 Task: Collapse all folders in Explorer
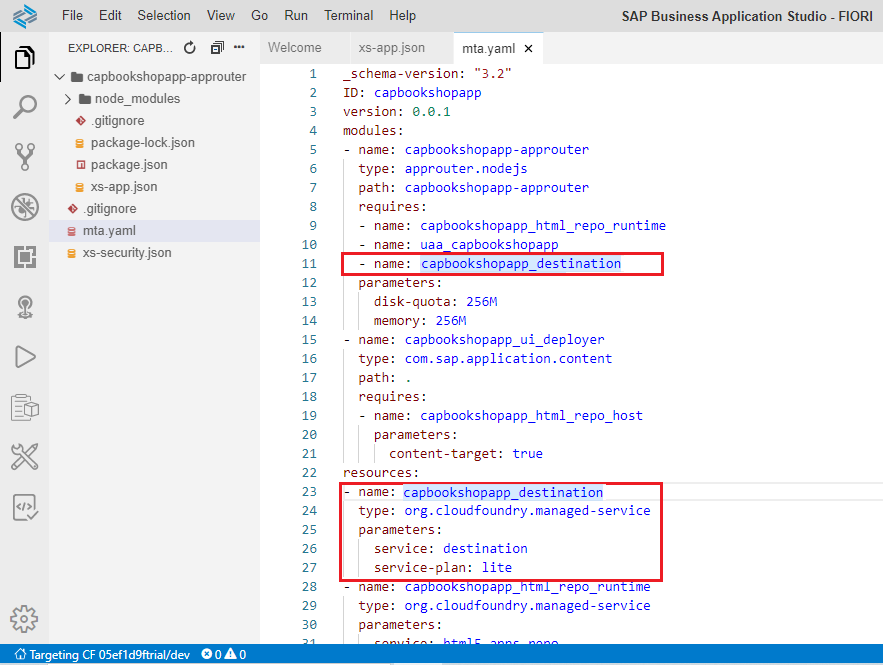[x=217, y=45]
